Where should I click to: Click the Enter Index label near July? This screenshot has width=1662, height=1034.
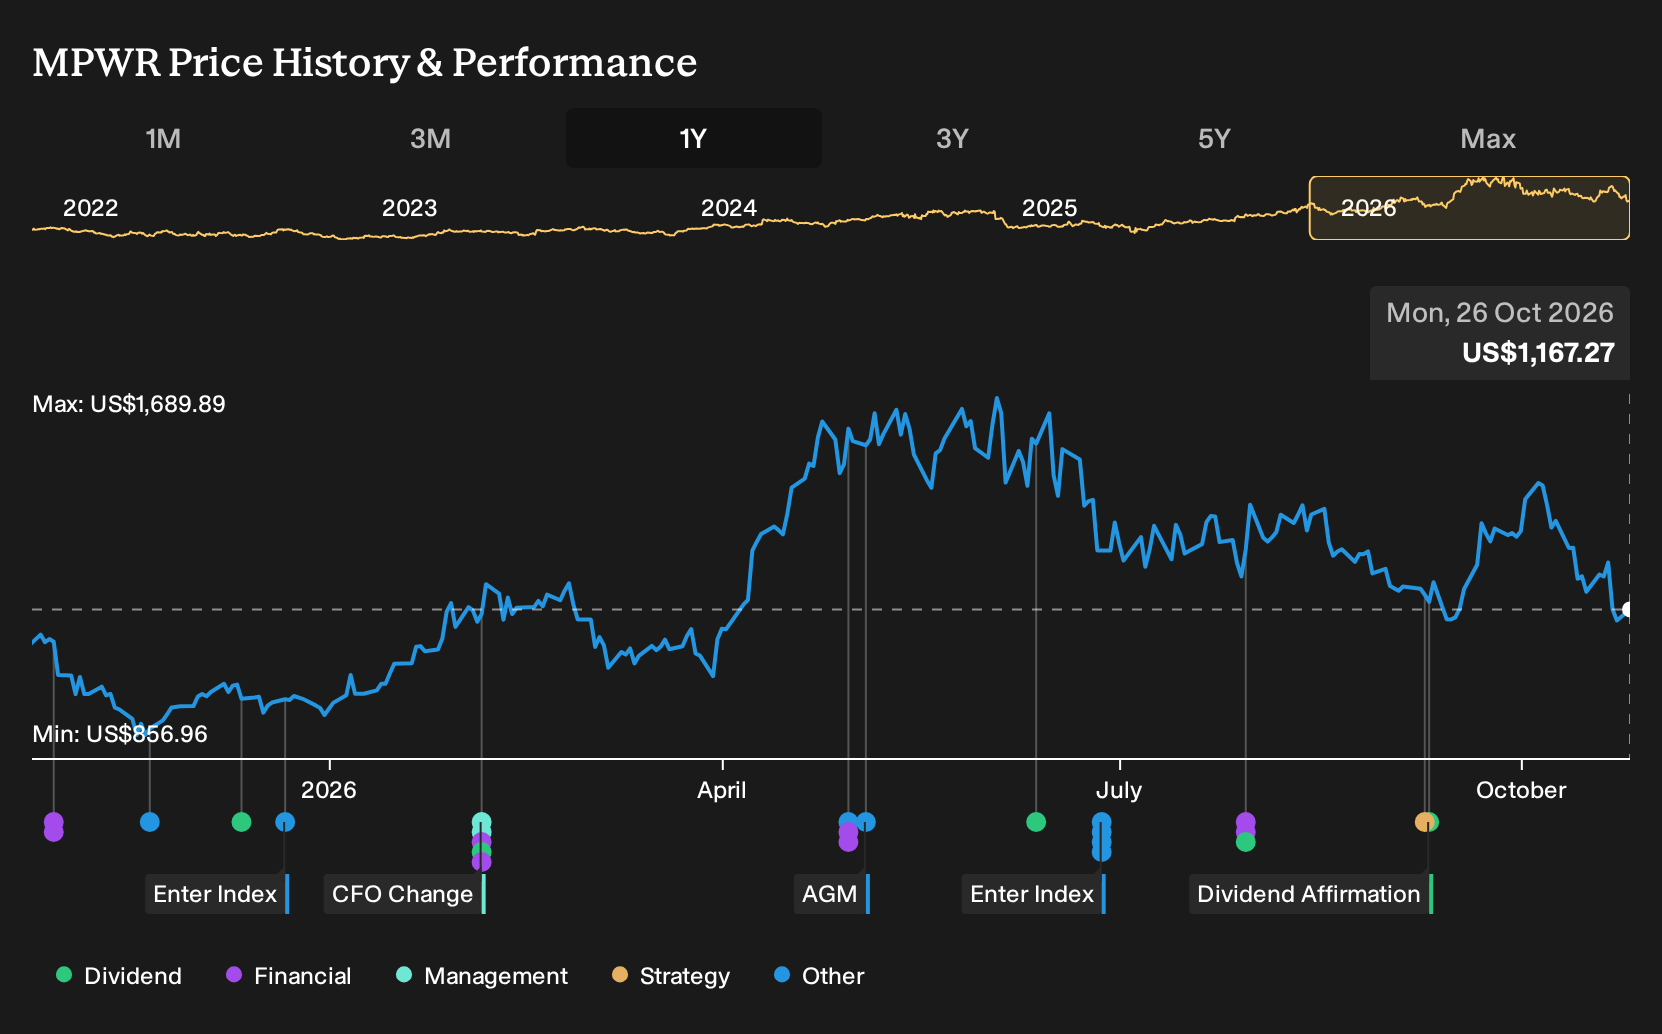(1034, 894)
